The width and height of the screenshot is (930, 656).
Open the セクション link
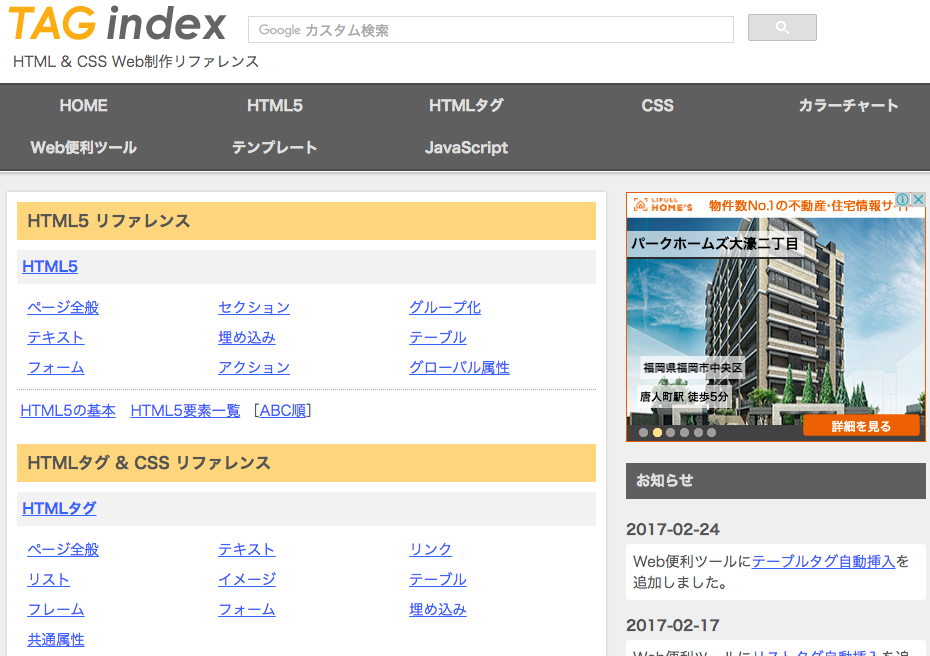click(254, 307)
